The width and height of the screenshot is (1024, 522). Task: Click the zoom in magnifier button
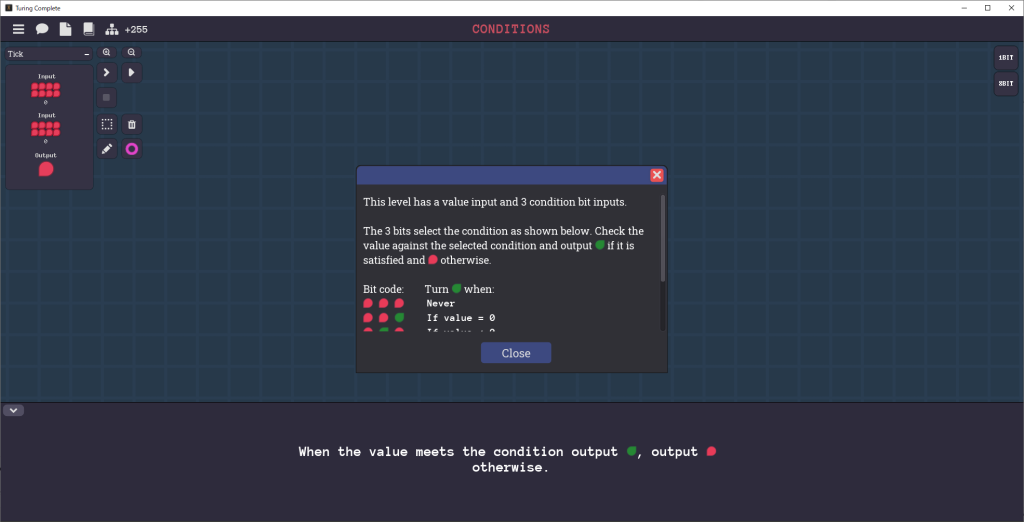tap(107, 52)
